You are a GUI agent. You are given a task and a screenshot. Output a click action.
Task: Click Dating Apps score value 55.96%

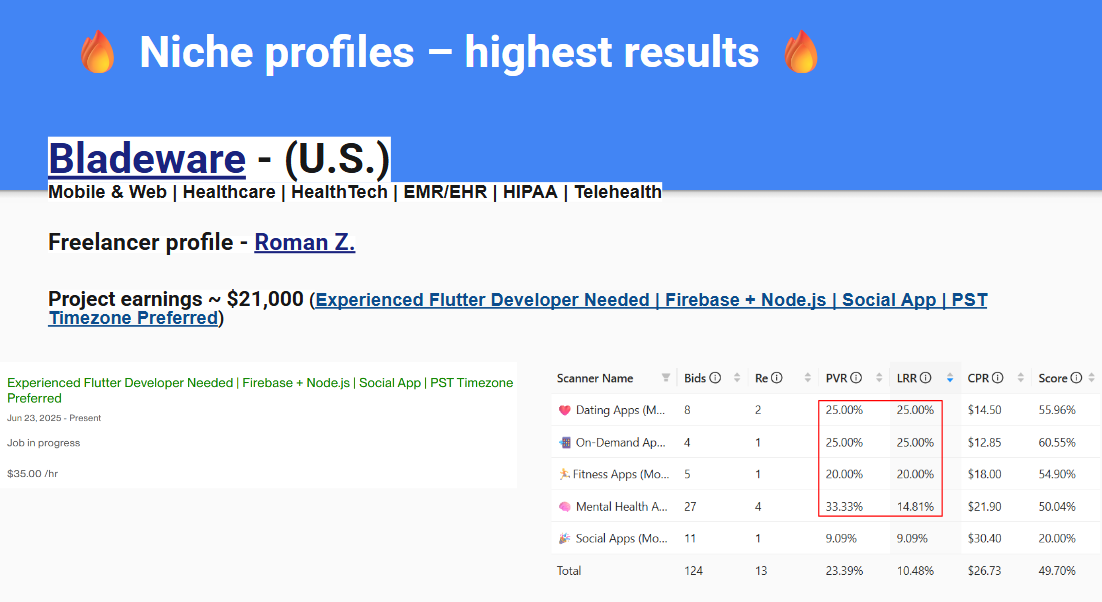(1057, 410)
